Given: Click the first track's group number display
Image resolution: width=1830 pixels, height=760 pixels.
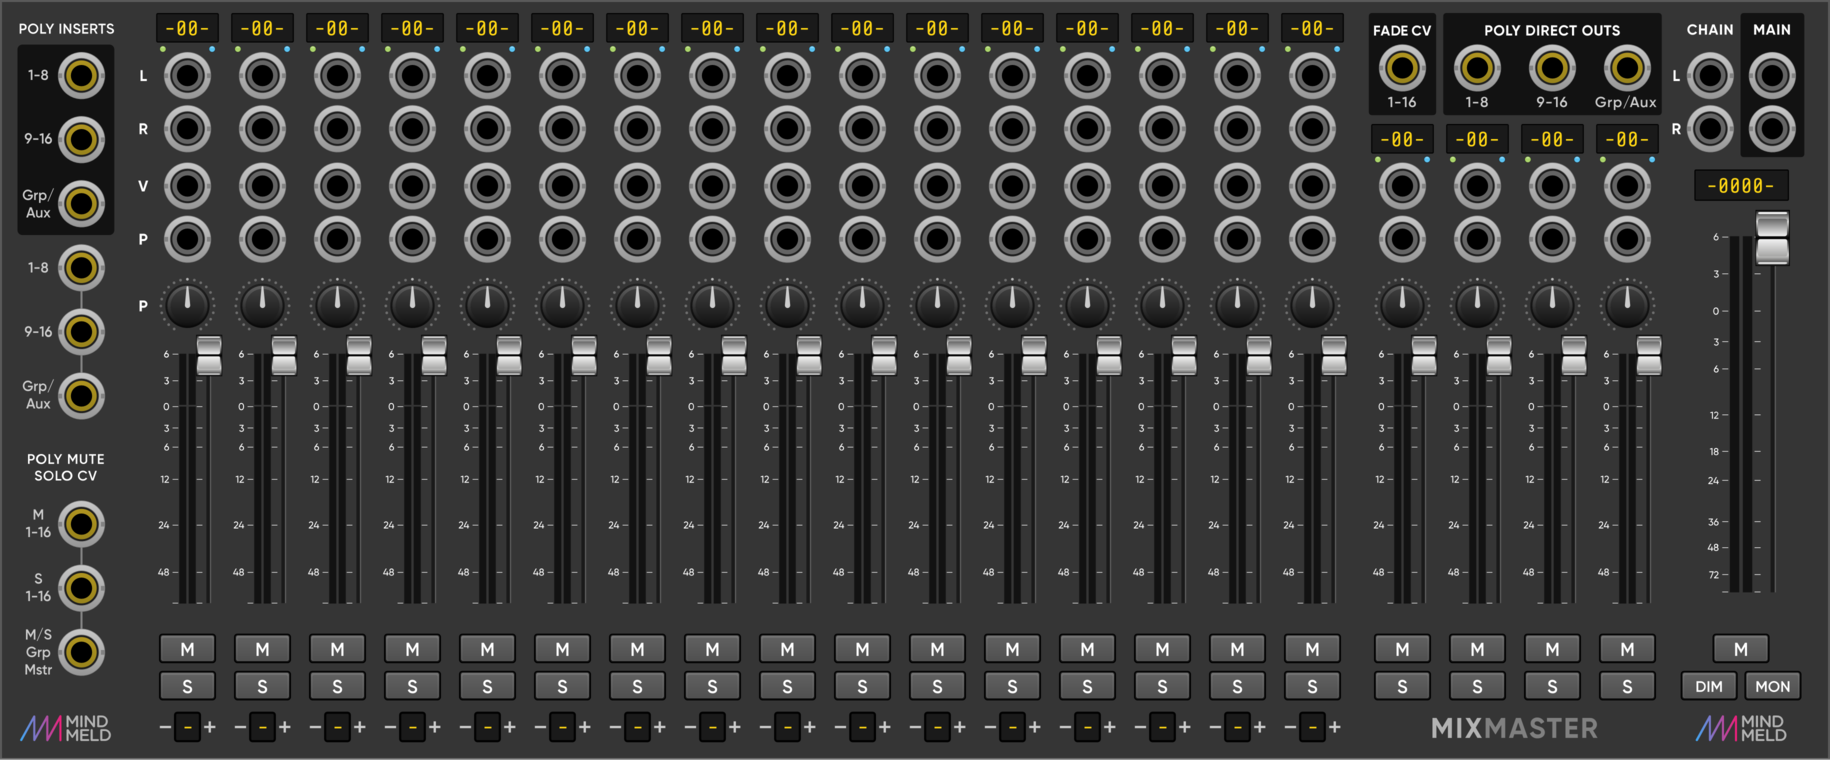Looking at the screenshot, I should [x=187, y=727].
